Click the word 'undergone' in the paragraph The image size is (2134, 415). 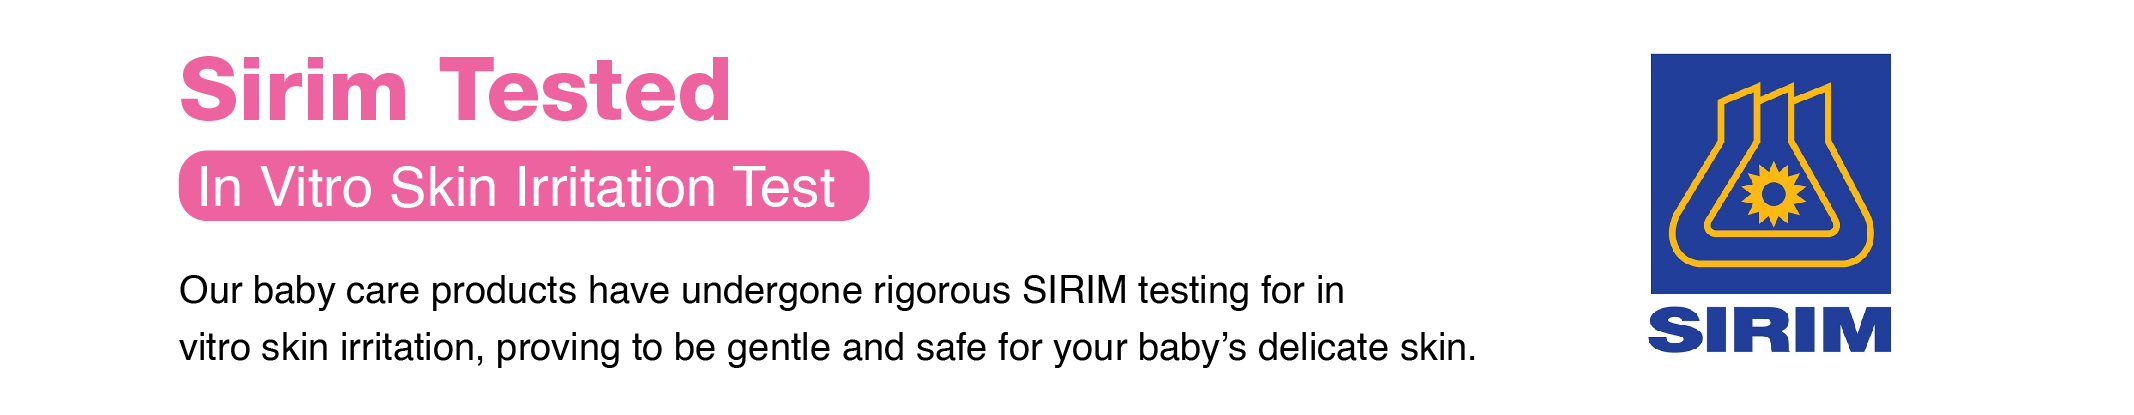pyautogui.click(x=772, y=291)
